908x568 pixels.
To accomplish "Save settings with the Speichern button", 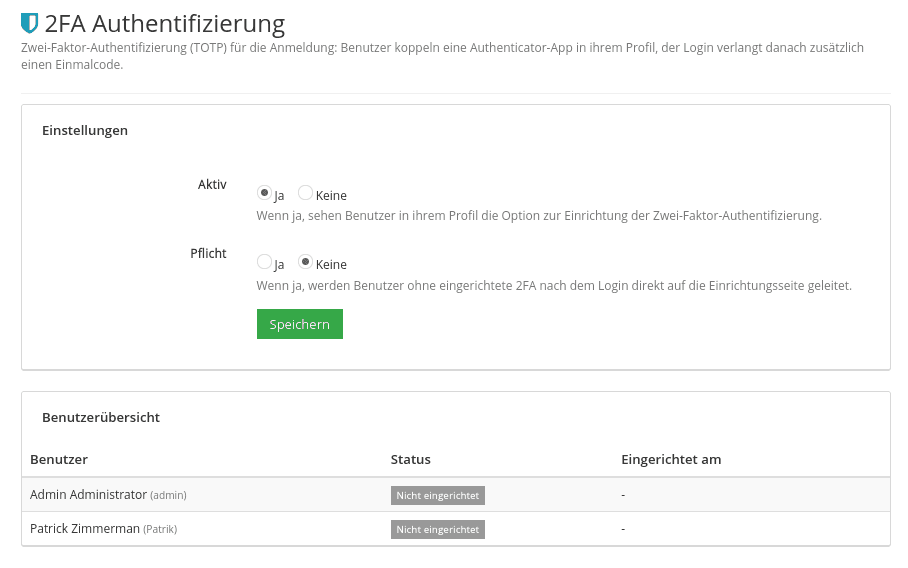I will pyautogui.click(x=299, y=324).
